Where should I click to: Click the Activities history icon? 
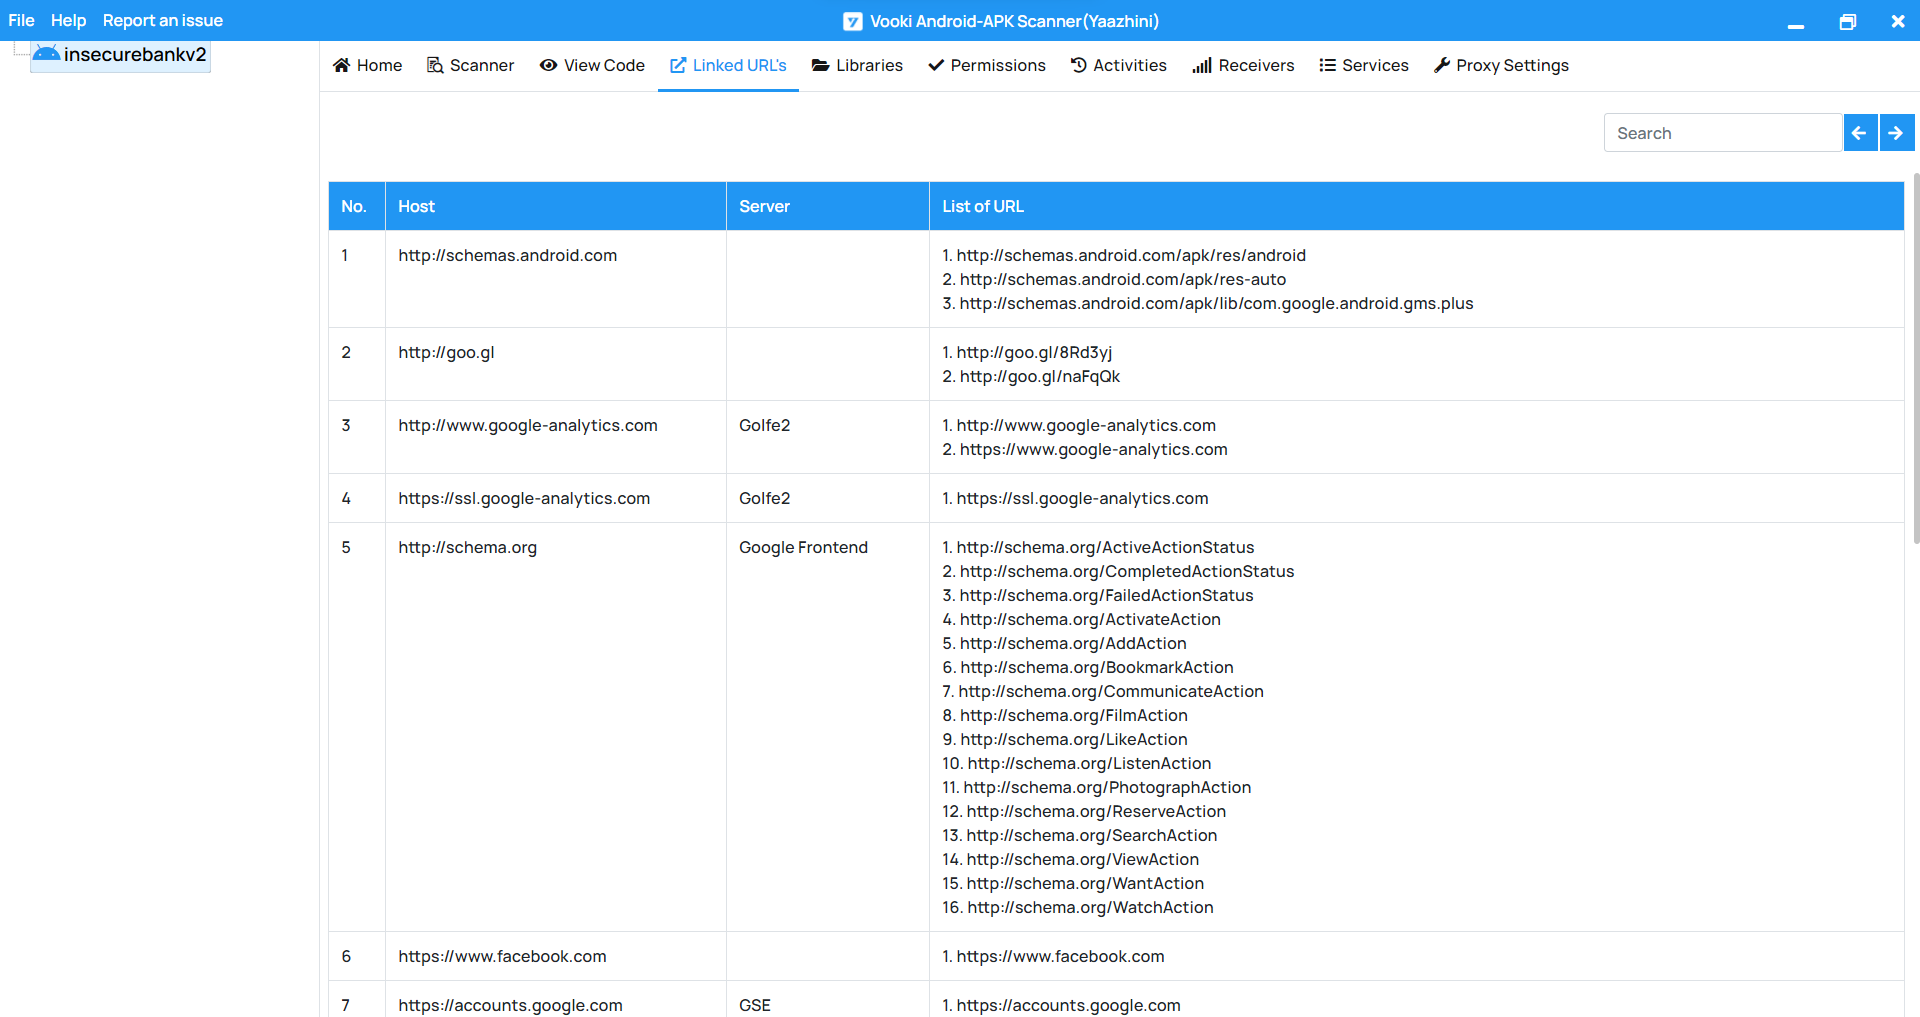(1078, 65)
